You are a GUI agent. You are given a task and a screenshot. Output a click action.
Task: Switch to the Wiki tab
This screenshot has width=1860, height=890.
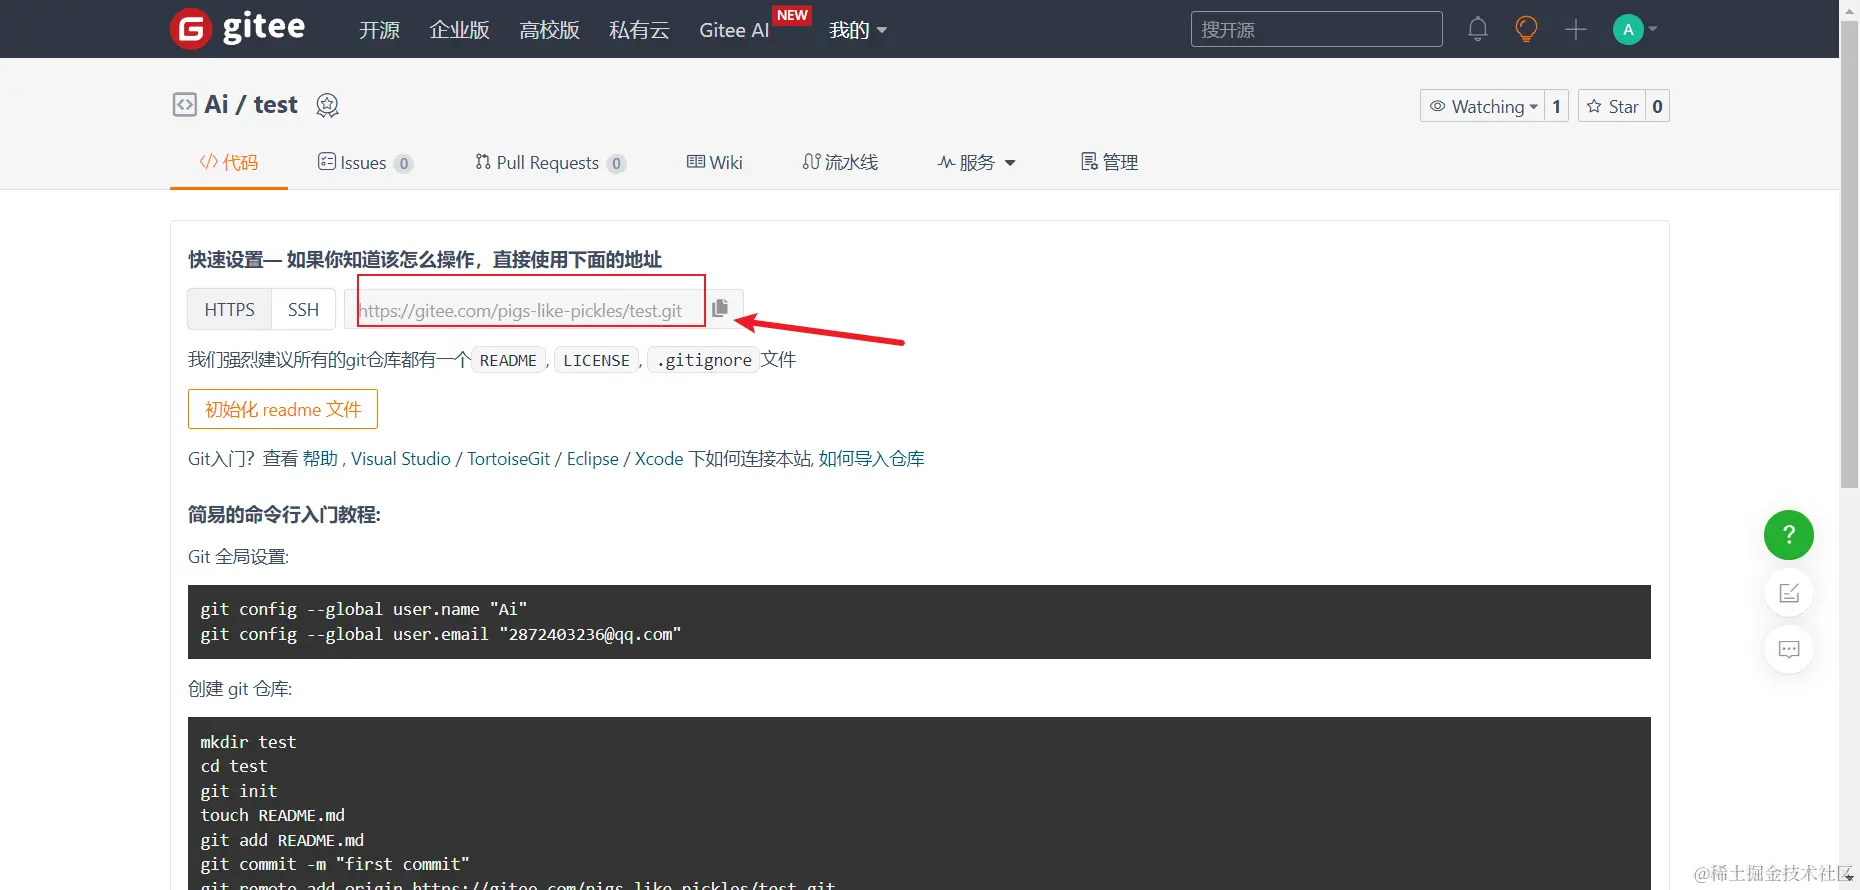coord(714,162)
